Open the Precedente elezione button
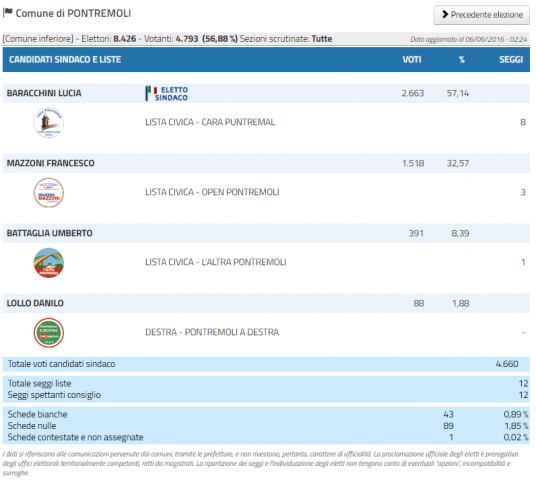This screenshot has width=536, height=480. tap(481, 15)
